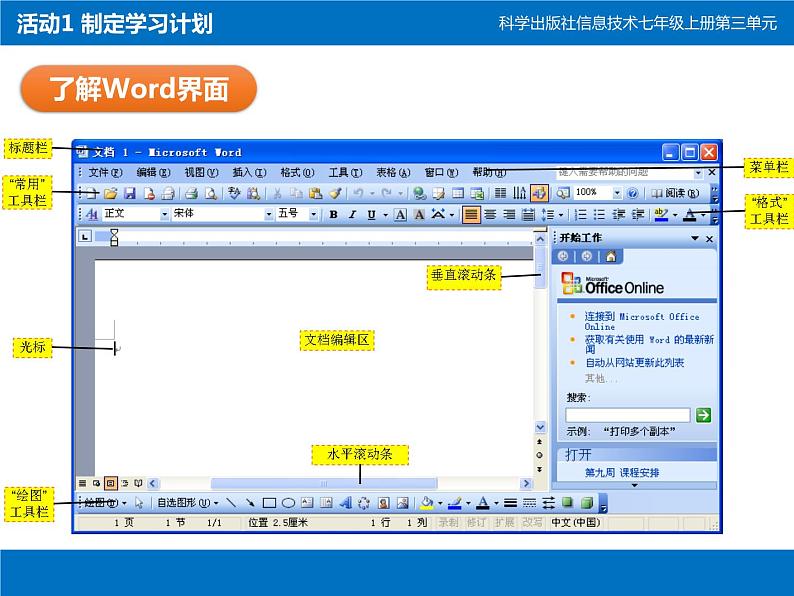Click the Numbering list icon
794x596 pixels.
click(580, 215)
